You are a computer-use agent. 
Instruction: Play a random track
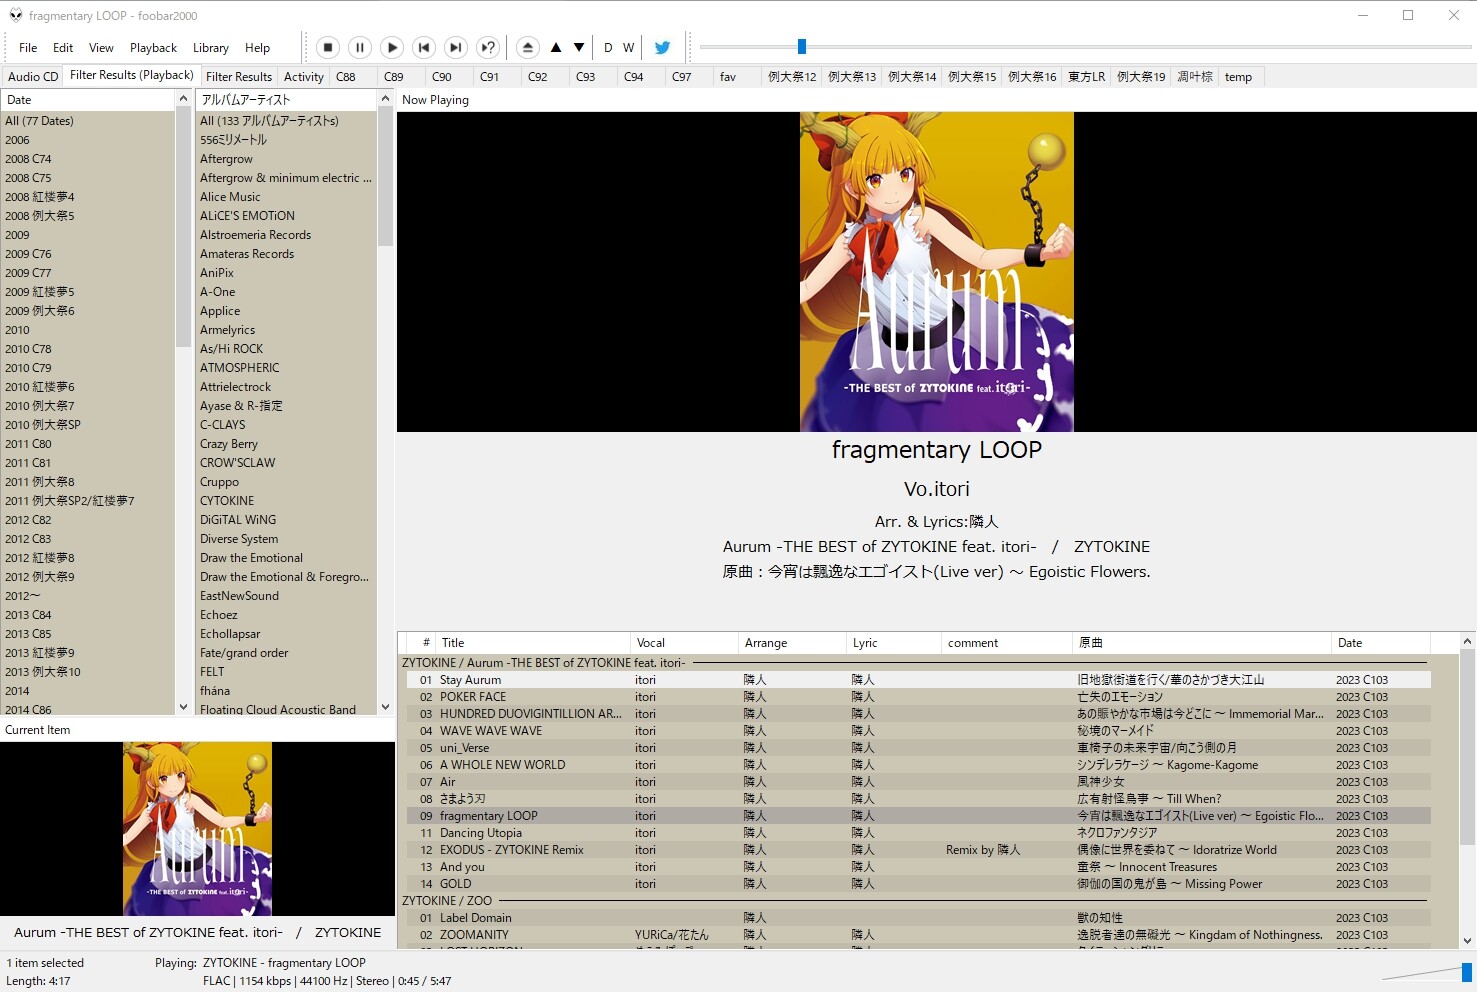(488, 47)
